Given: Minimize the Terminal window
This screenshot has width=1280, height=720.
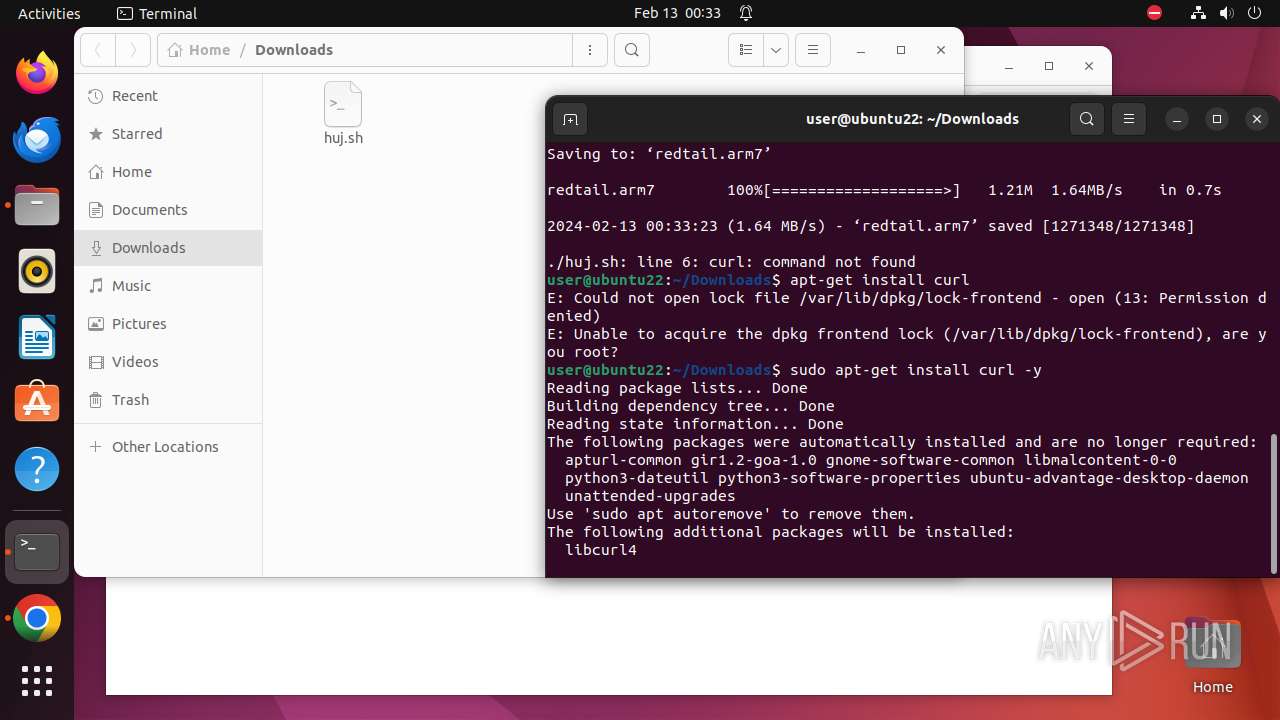Looking at the screenshot, I should (x=1177, y=119).
